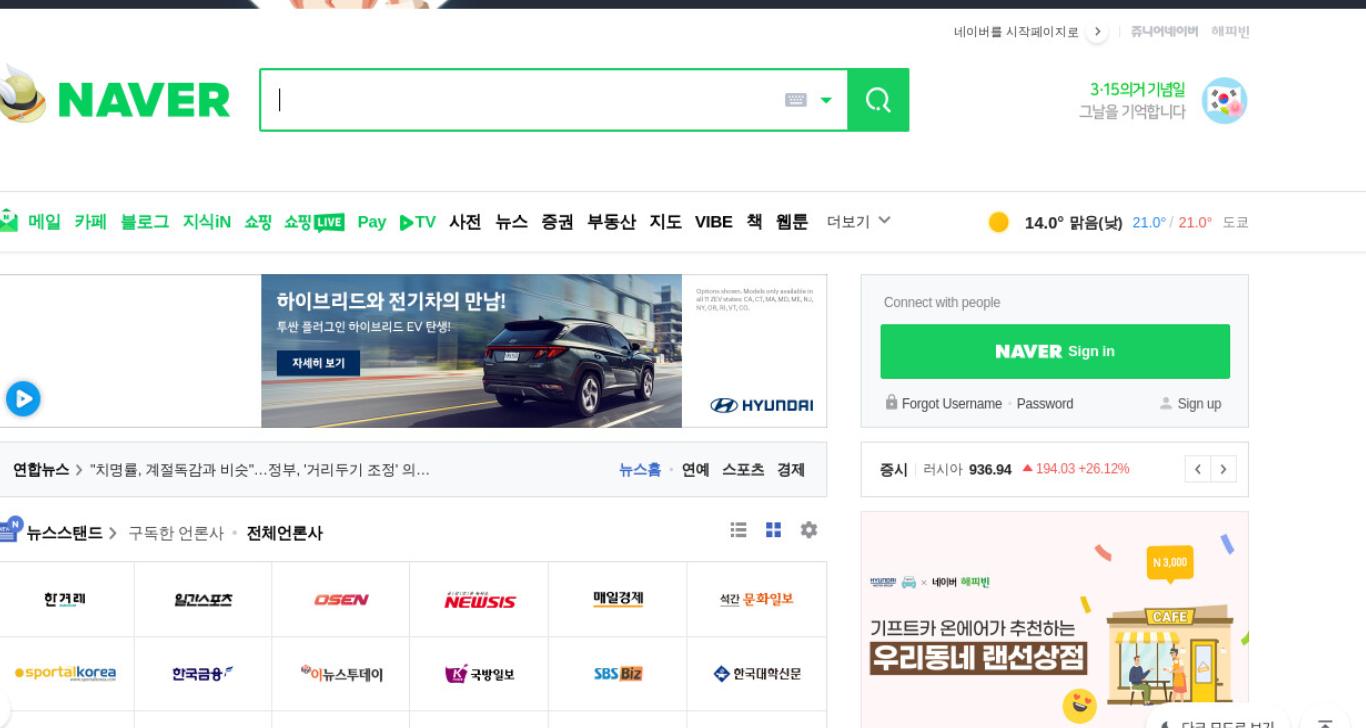Open the 연합뉴스 headline link

click(x=260, y=470)
